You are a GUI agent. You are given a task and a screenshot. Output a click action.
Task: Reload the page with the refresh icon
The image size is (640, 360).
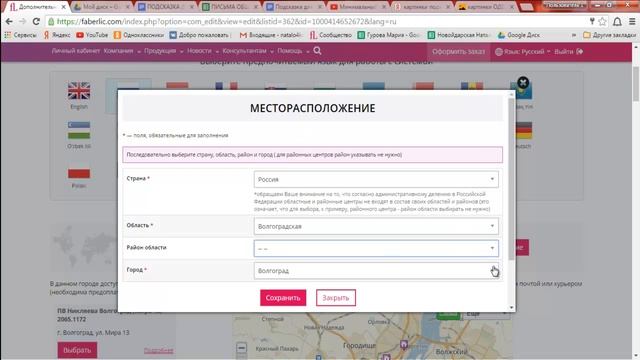point(36,22)
